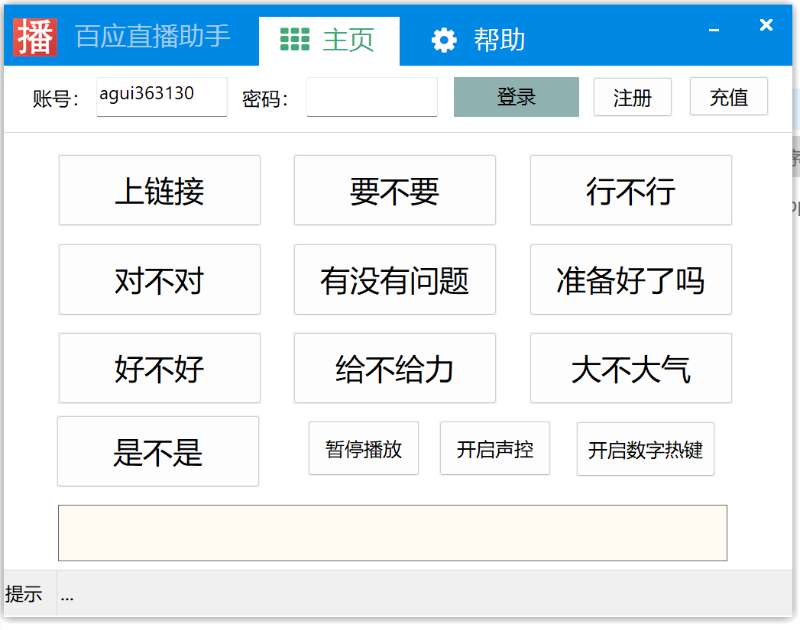The height and width of the screenshot is (630, 800).
Task: Select the 有没有问题 button
Action: 395,280
